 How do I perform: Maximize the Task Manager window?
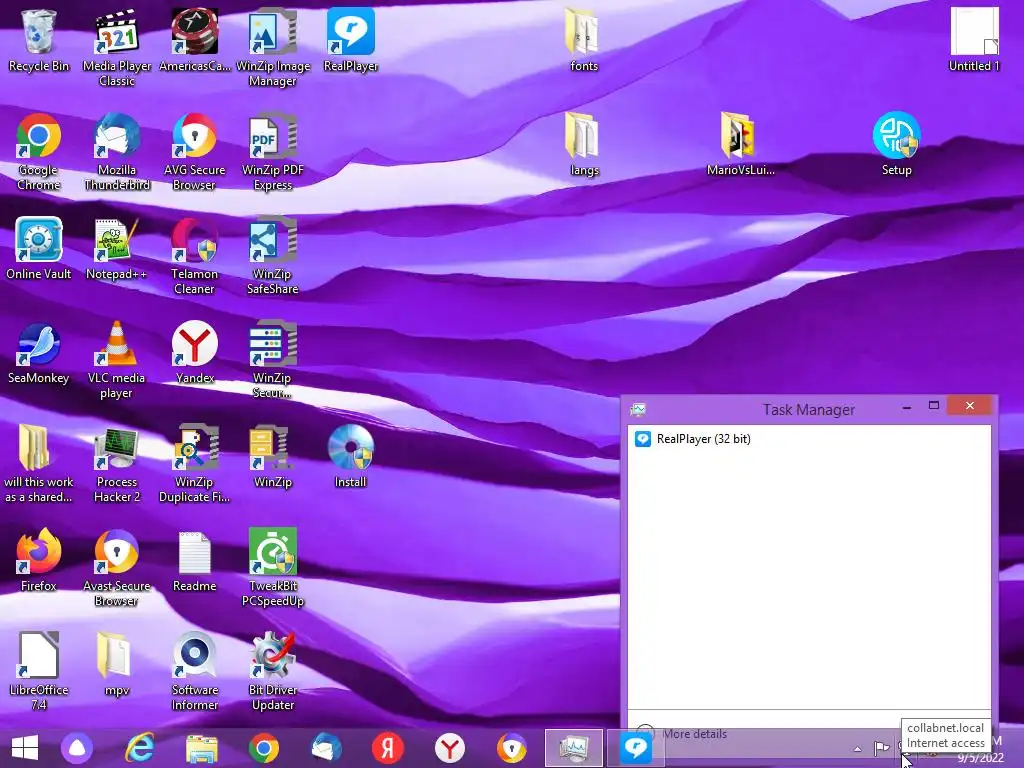point(934,406)
